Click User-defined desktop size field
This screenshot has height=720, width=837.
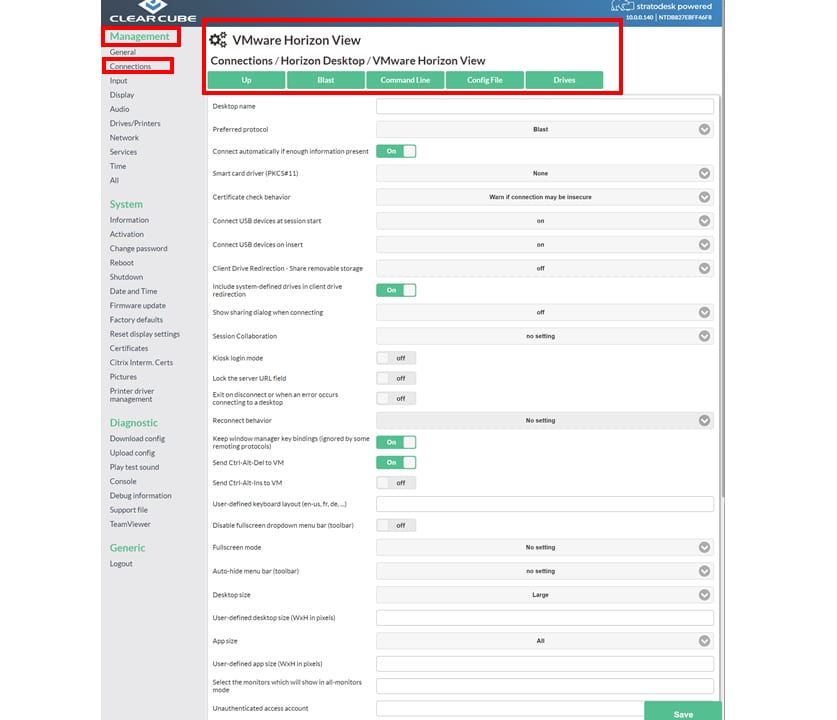(544, 618)
